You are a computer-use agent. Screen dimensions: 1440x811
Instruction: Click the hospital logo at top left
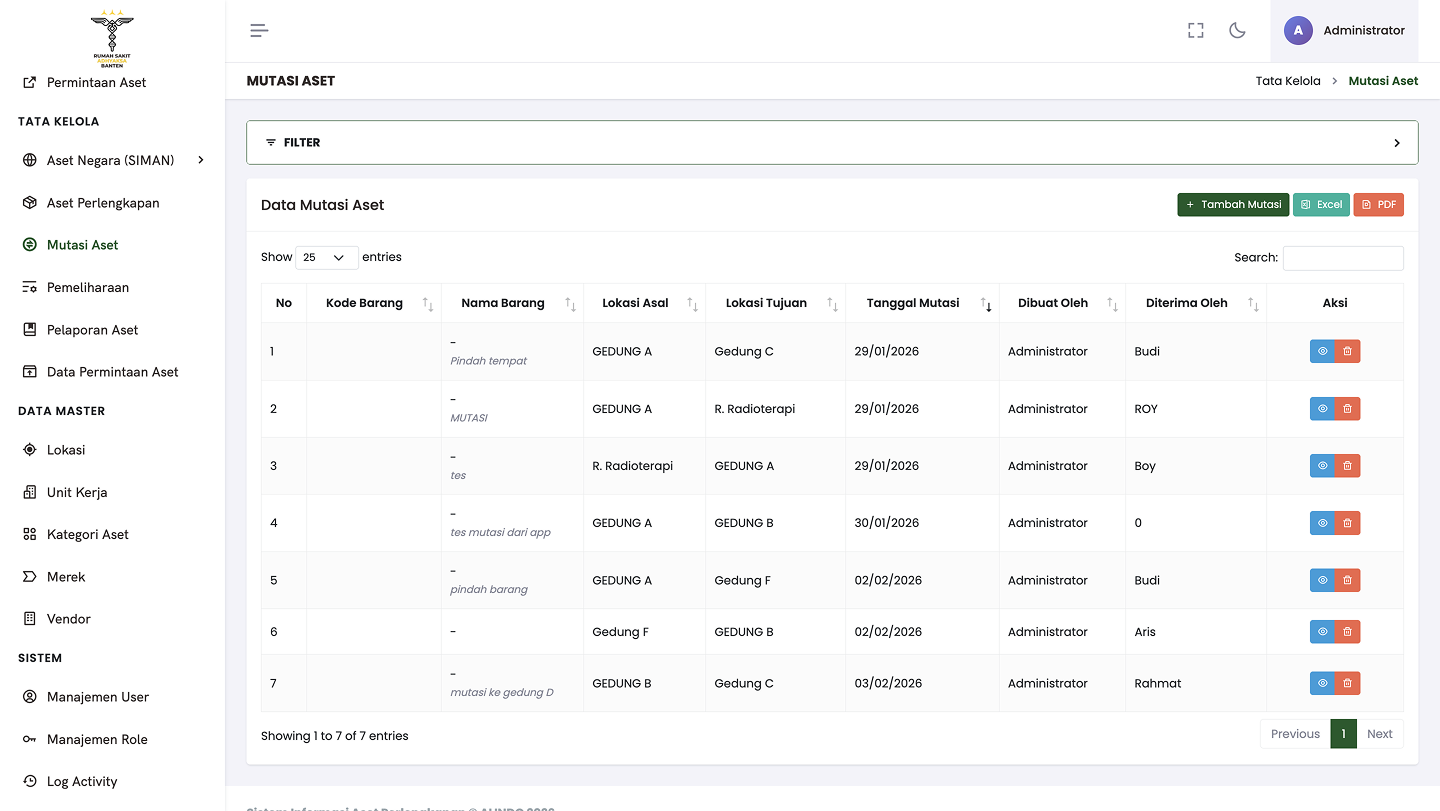tap(112, 39)
